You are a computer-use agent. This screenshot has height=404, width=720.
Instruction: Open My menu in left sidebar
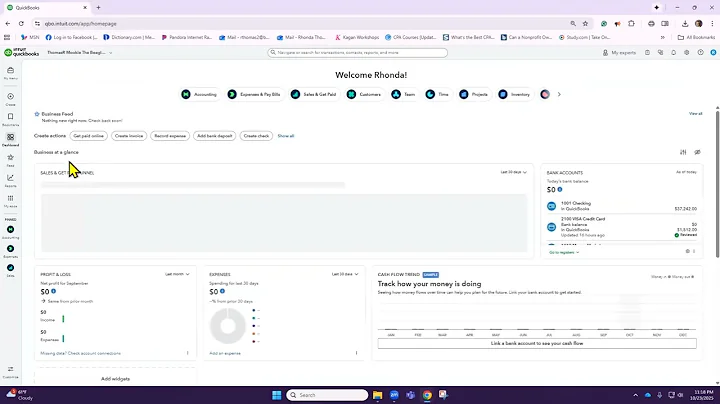(11, 73)
